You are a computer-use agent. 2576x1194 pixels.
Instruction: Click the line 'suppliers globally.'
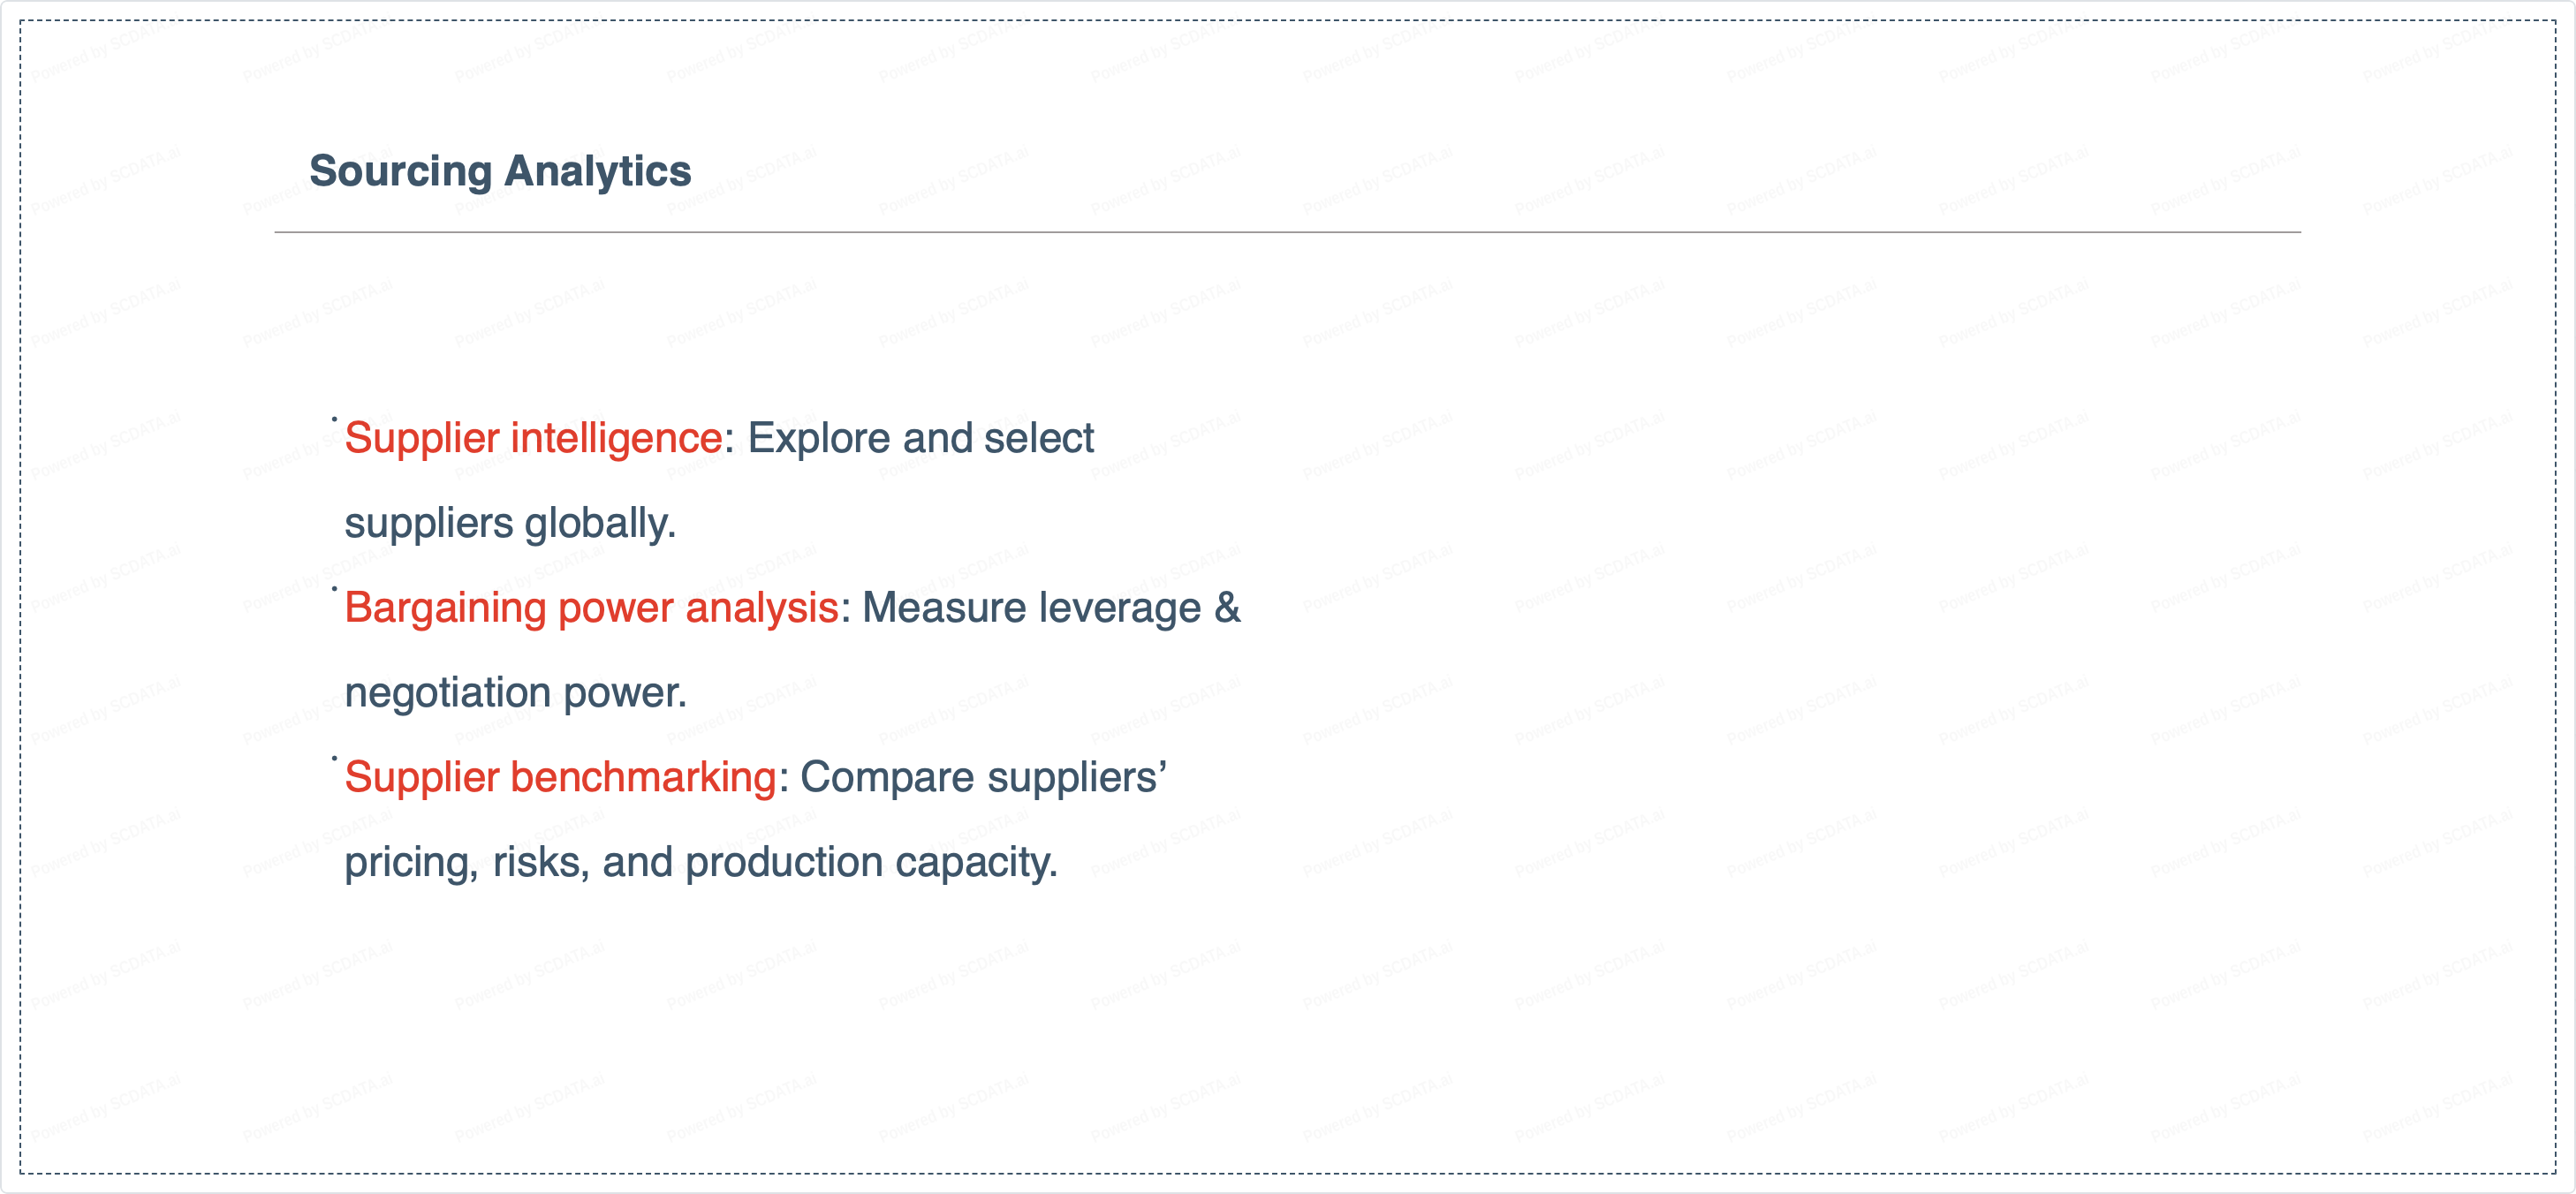click(x=510, y=523)
